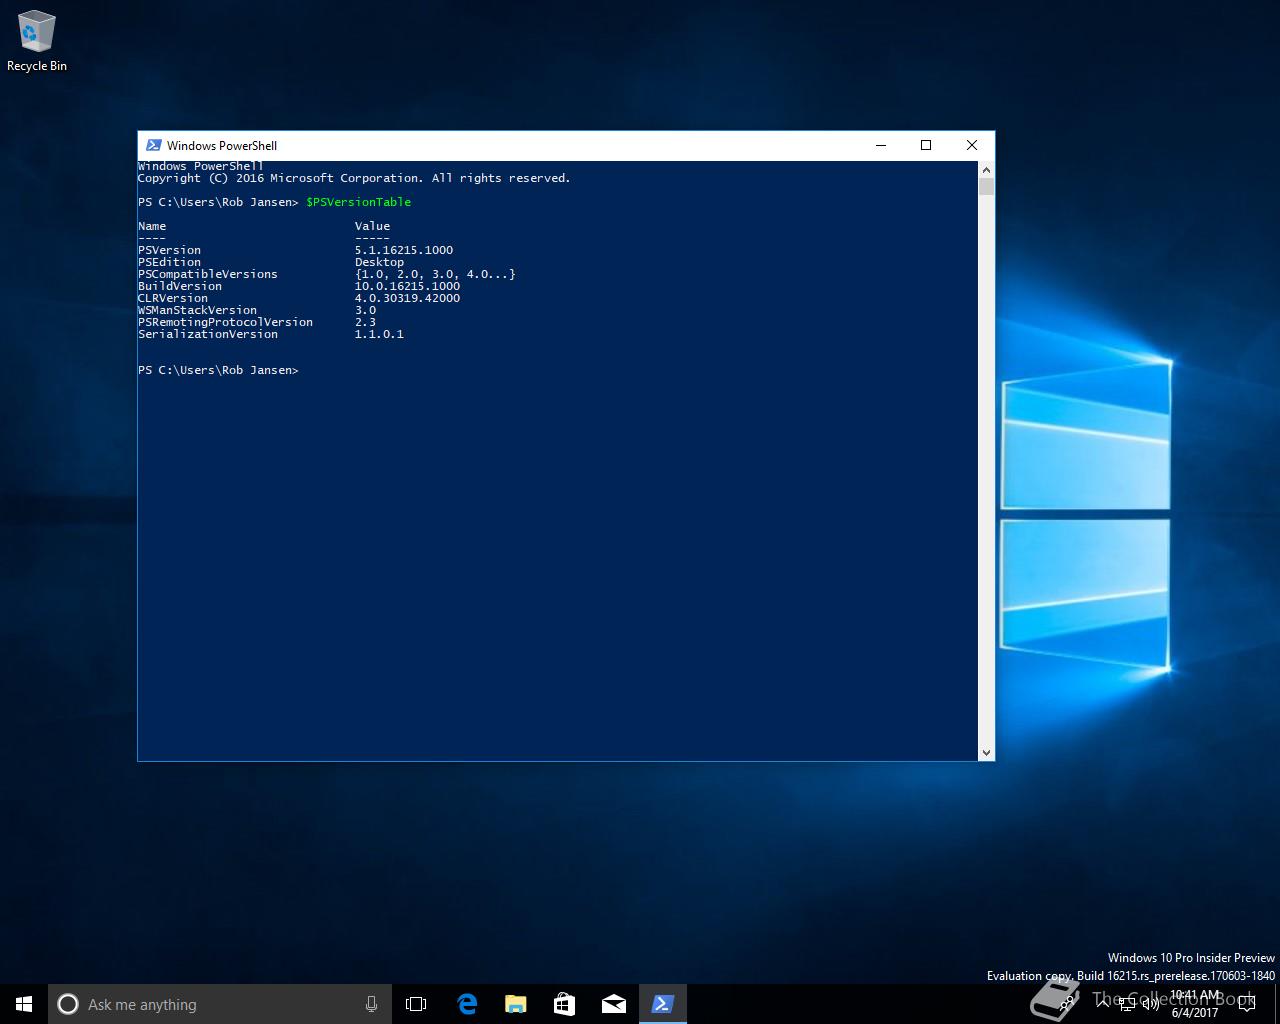Click the Desktop edition value

click(379, 262)
